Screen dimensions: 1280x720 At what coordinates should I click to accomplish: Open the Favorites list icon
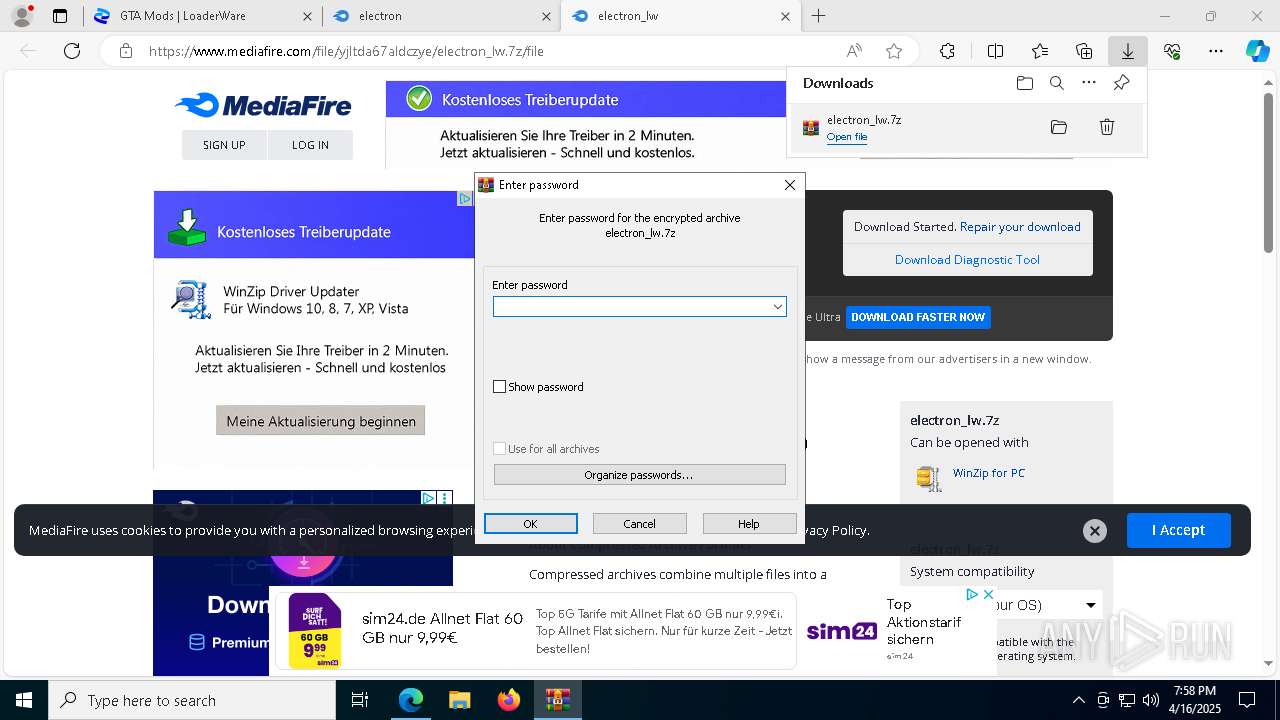1040,51
